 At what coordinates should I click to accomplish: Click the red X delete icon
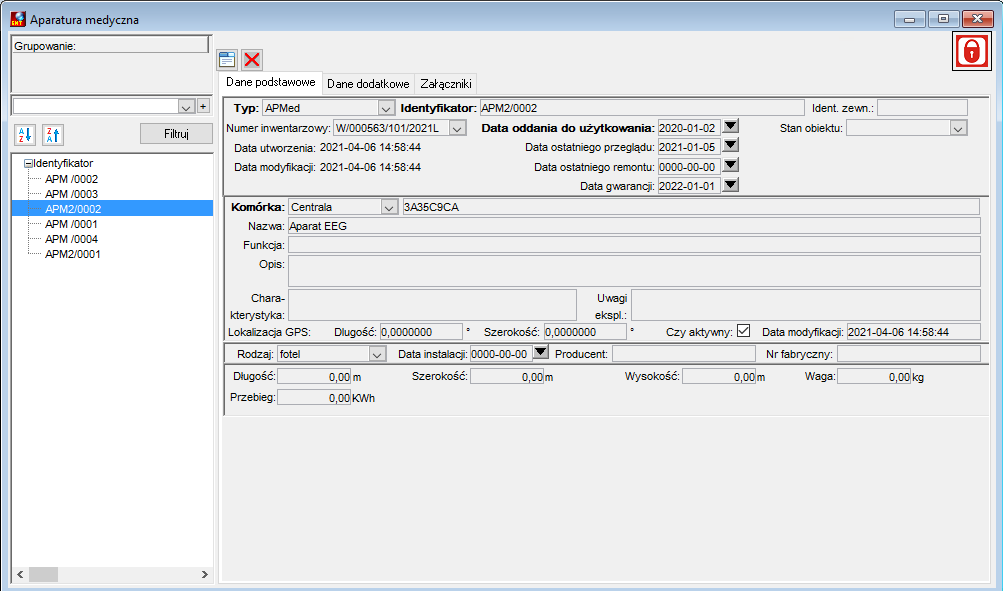point(252,60)
